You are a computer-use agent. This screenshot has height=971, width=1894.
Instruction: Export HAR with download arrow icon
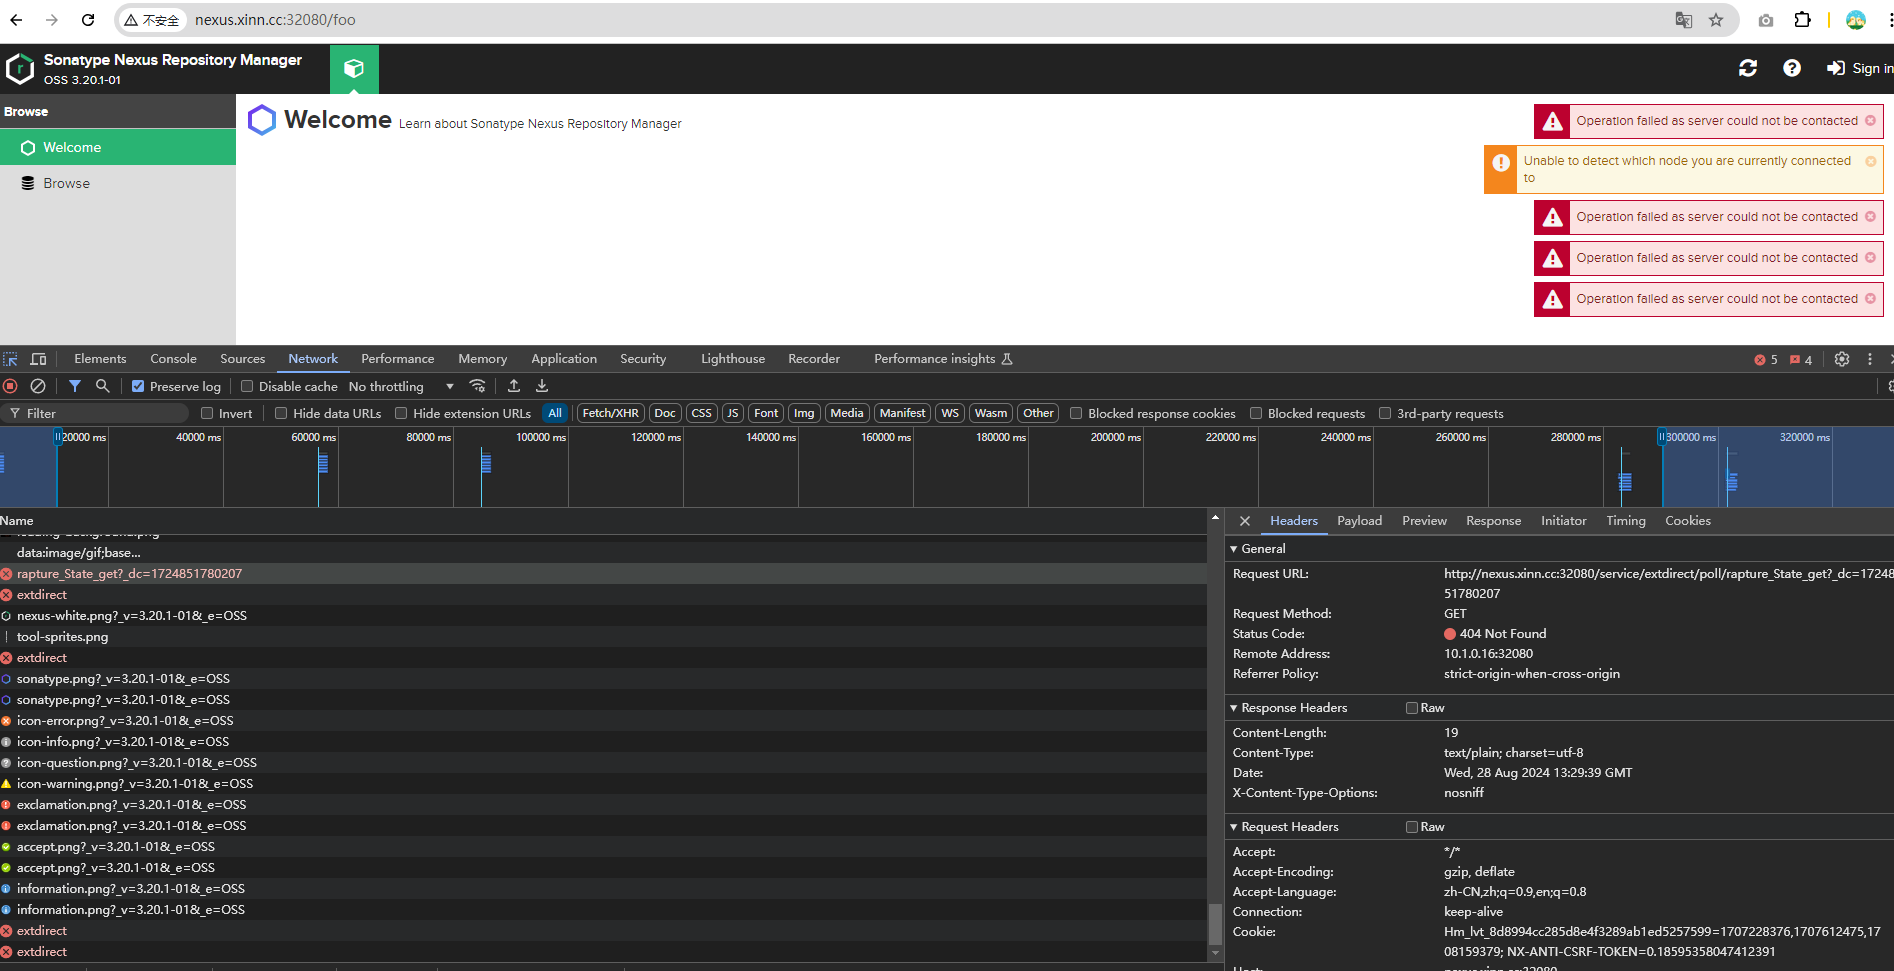[x=542, y=386]
